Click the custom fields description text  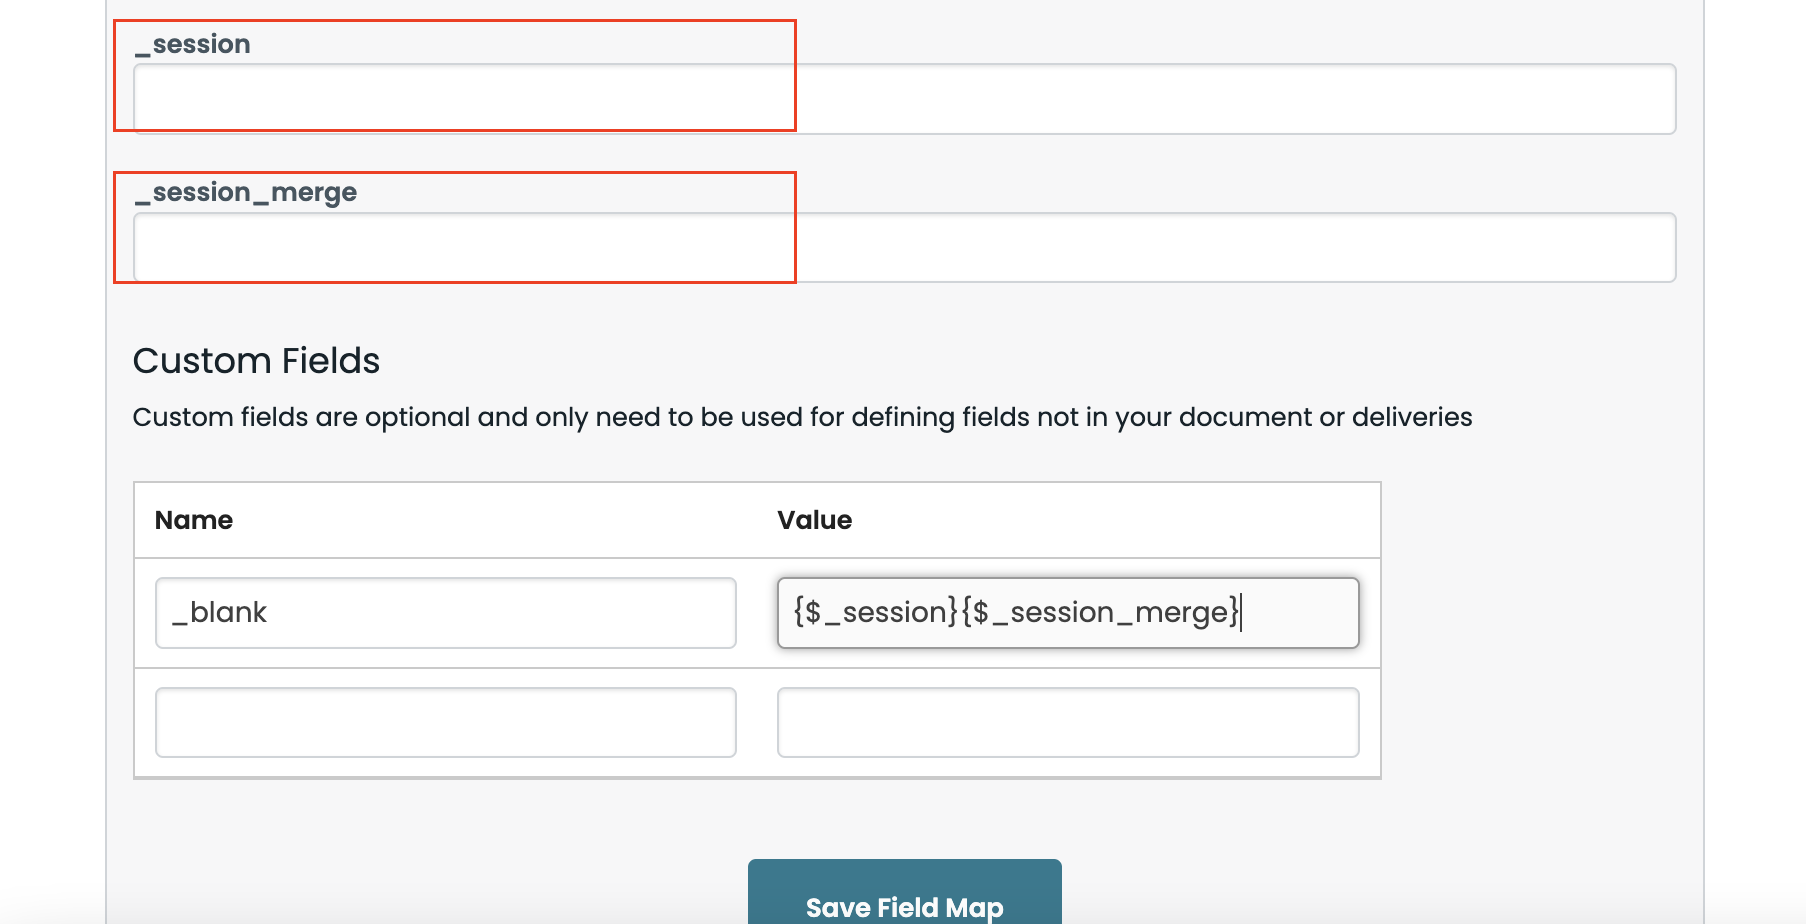[x=802, y=417]
